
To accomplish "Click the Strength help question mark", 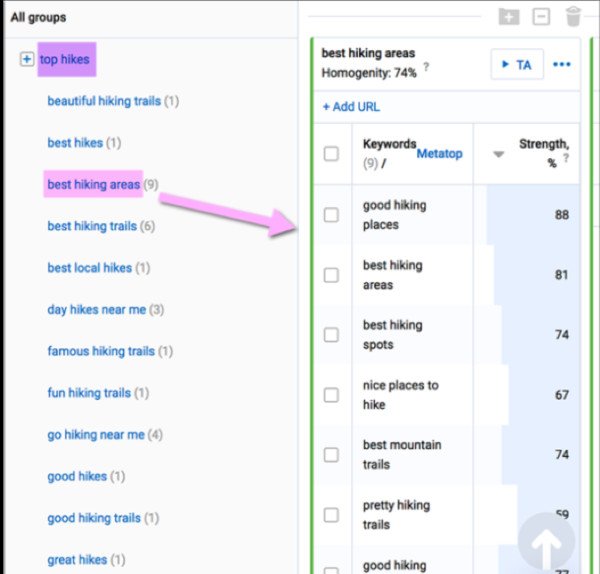I will (x=566, y=158).
